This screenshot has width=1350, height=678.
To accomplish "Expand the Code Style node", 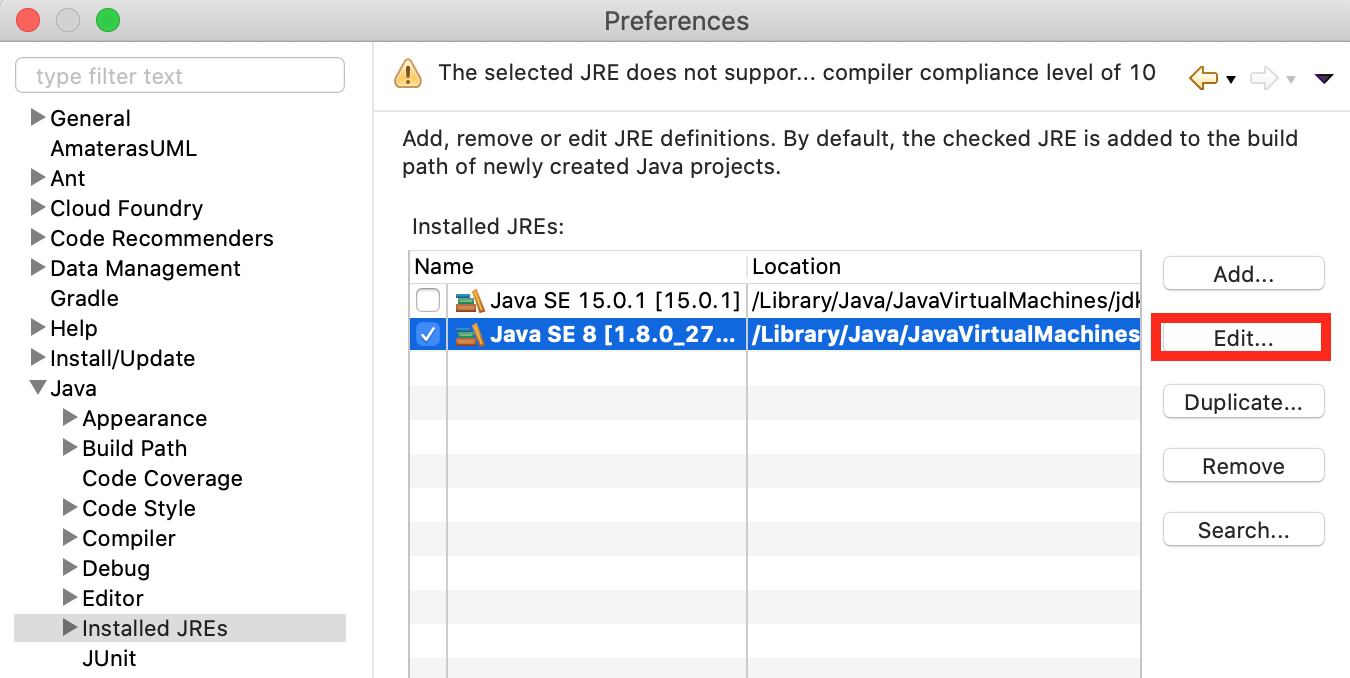I will pyautogui.click(x=70, y=507).
